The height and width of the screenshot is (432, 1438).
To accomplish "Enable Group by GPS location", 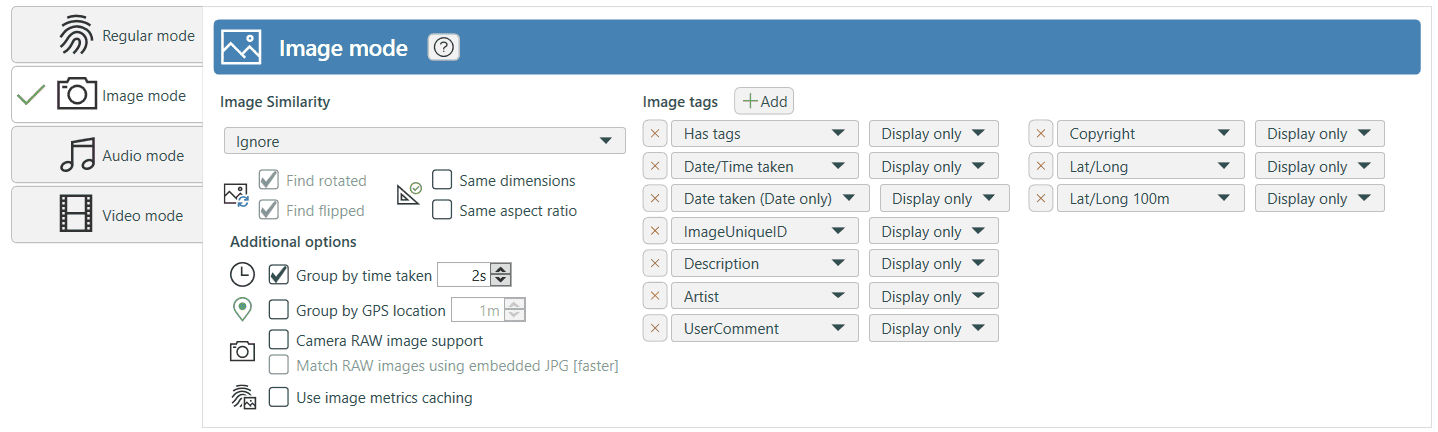I will [x=279, y=310].
